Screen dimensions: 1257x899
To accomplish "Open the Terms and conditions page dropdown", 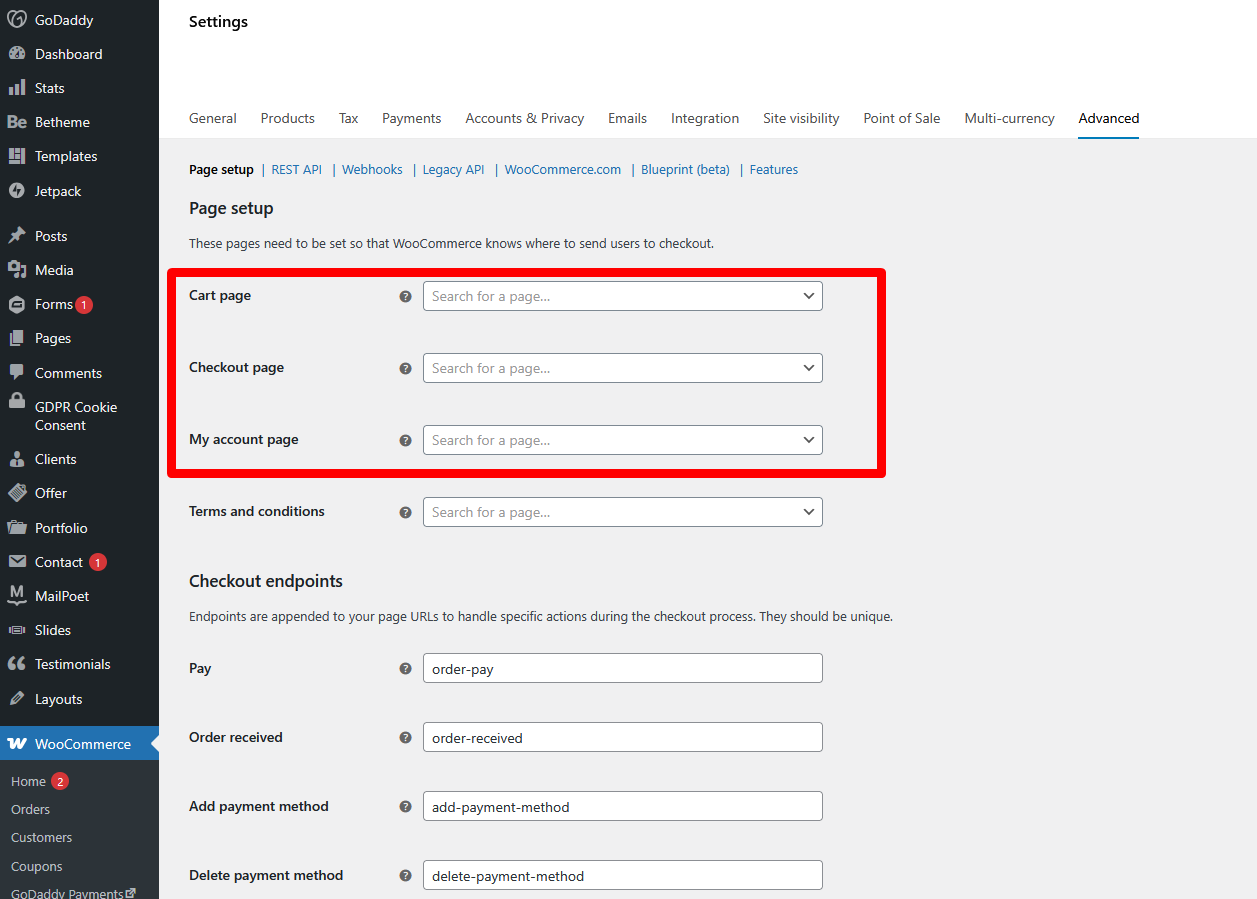I will (622, 513).
